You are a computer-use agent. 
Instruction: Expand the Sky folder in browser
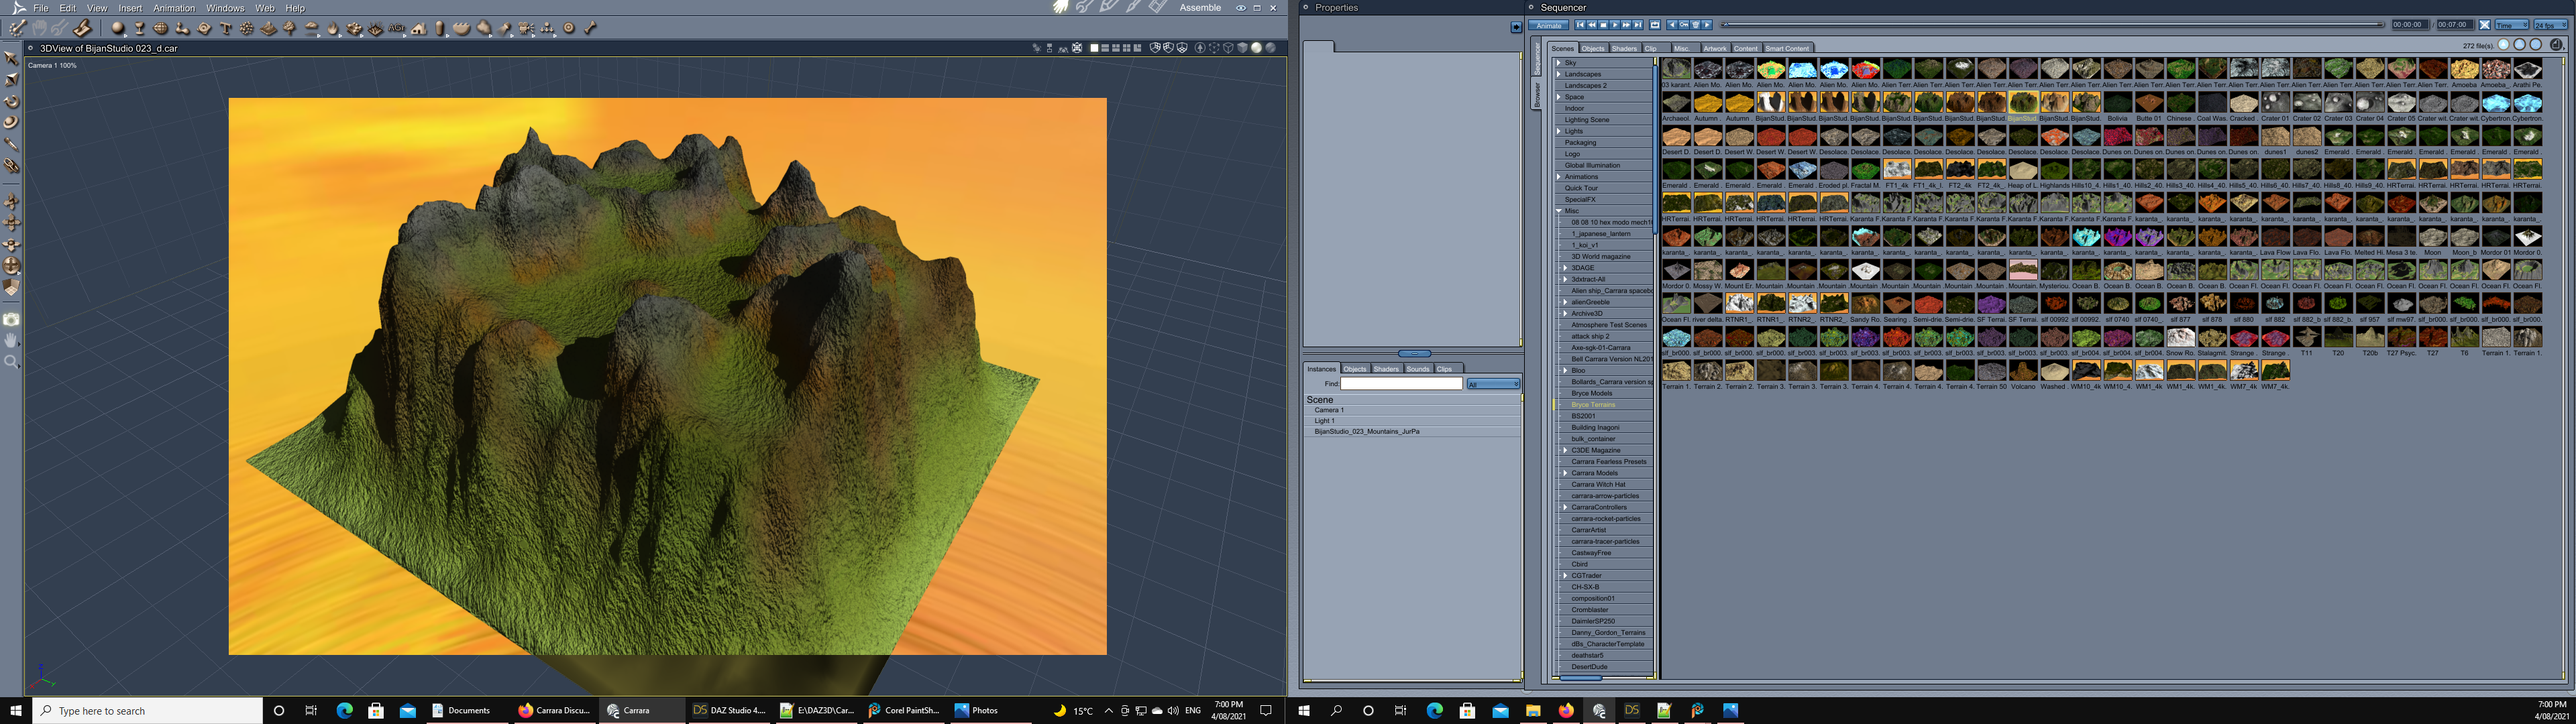point(1558,63)
